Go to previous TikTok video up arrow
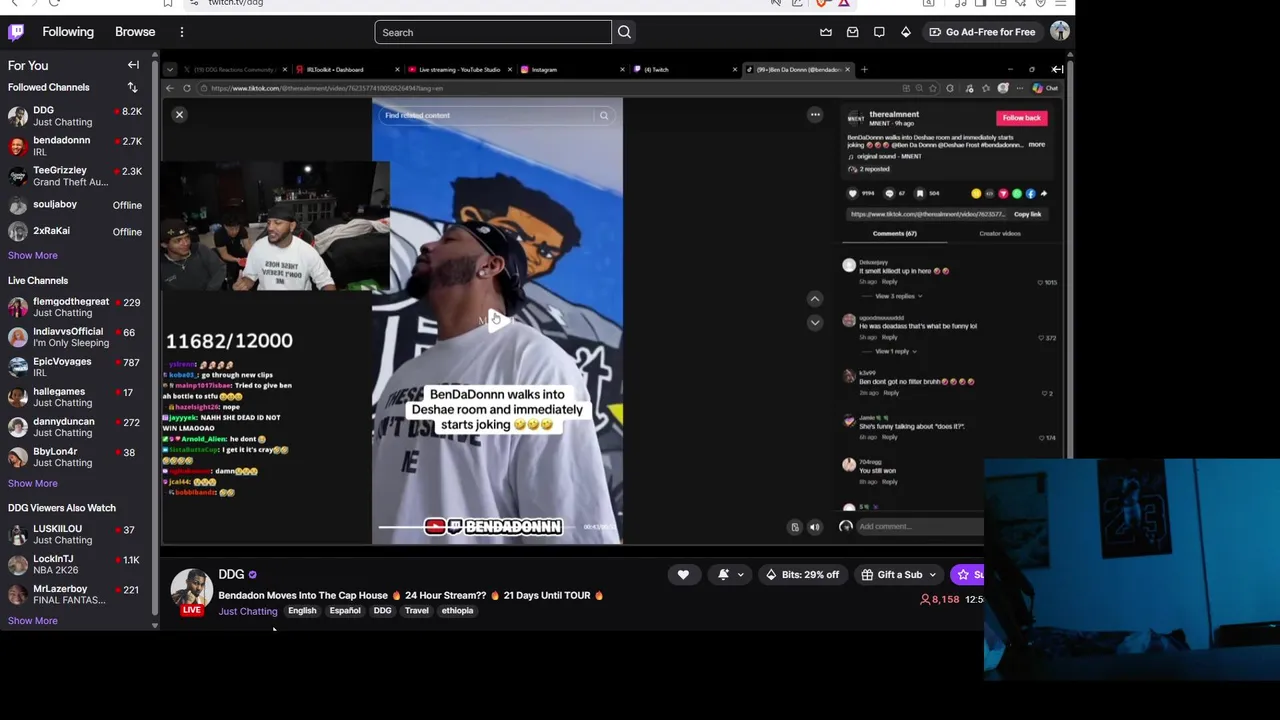Image resolution: width=1280 pixels, height=720 pixels. pos(815,299)
